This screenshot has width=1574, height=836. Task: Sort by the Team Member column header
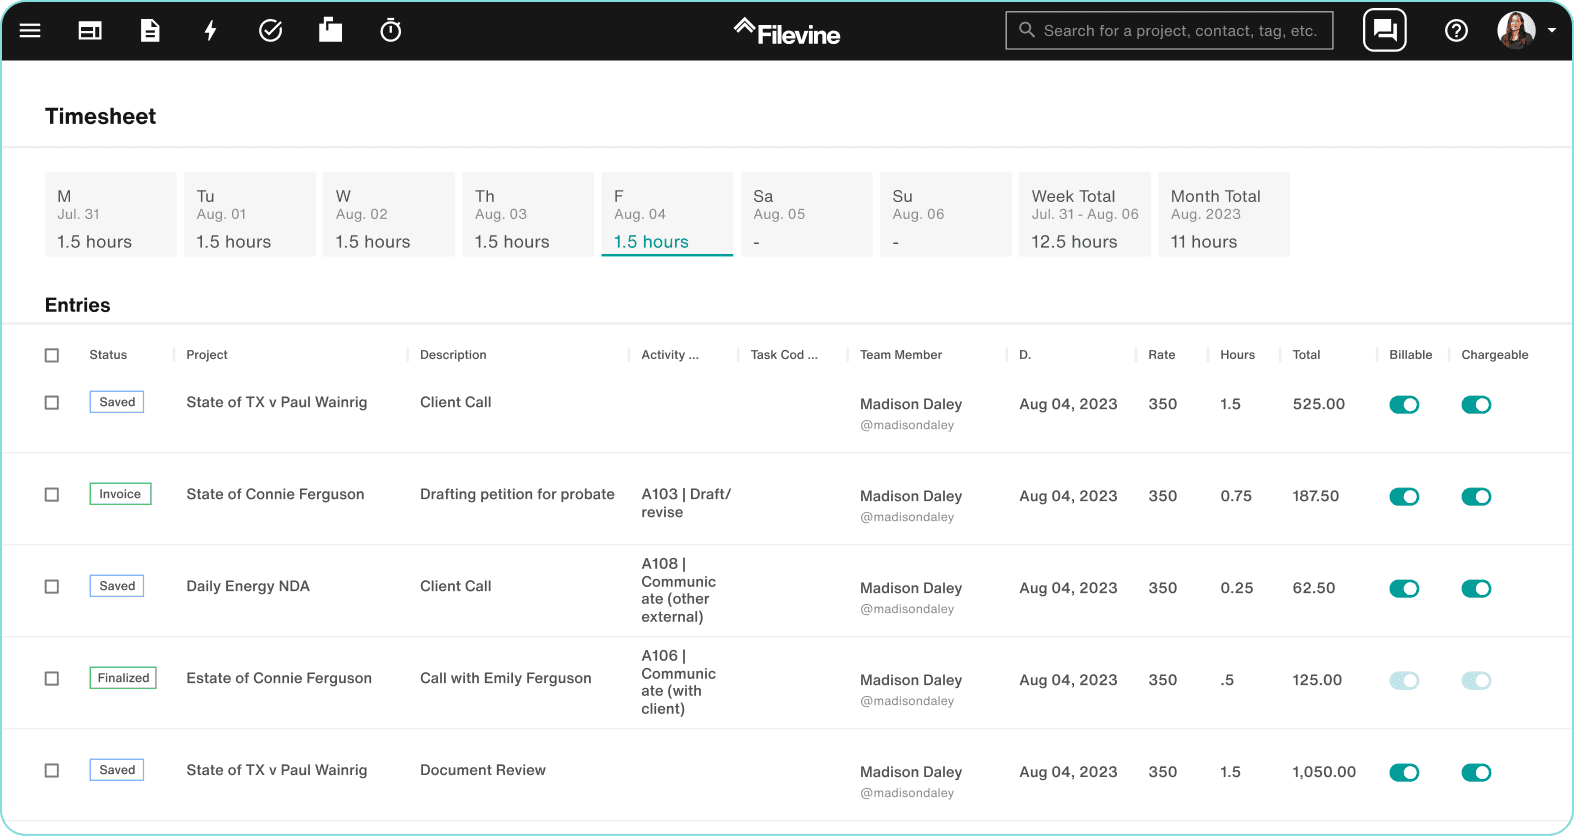[901, 355]
